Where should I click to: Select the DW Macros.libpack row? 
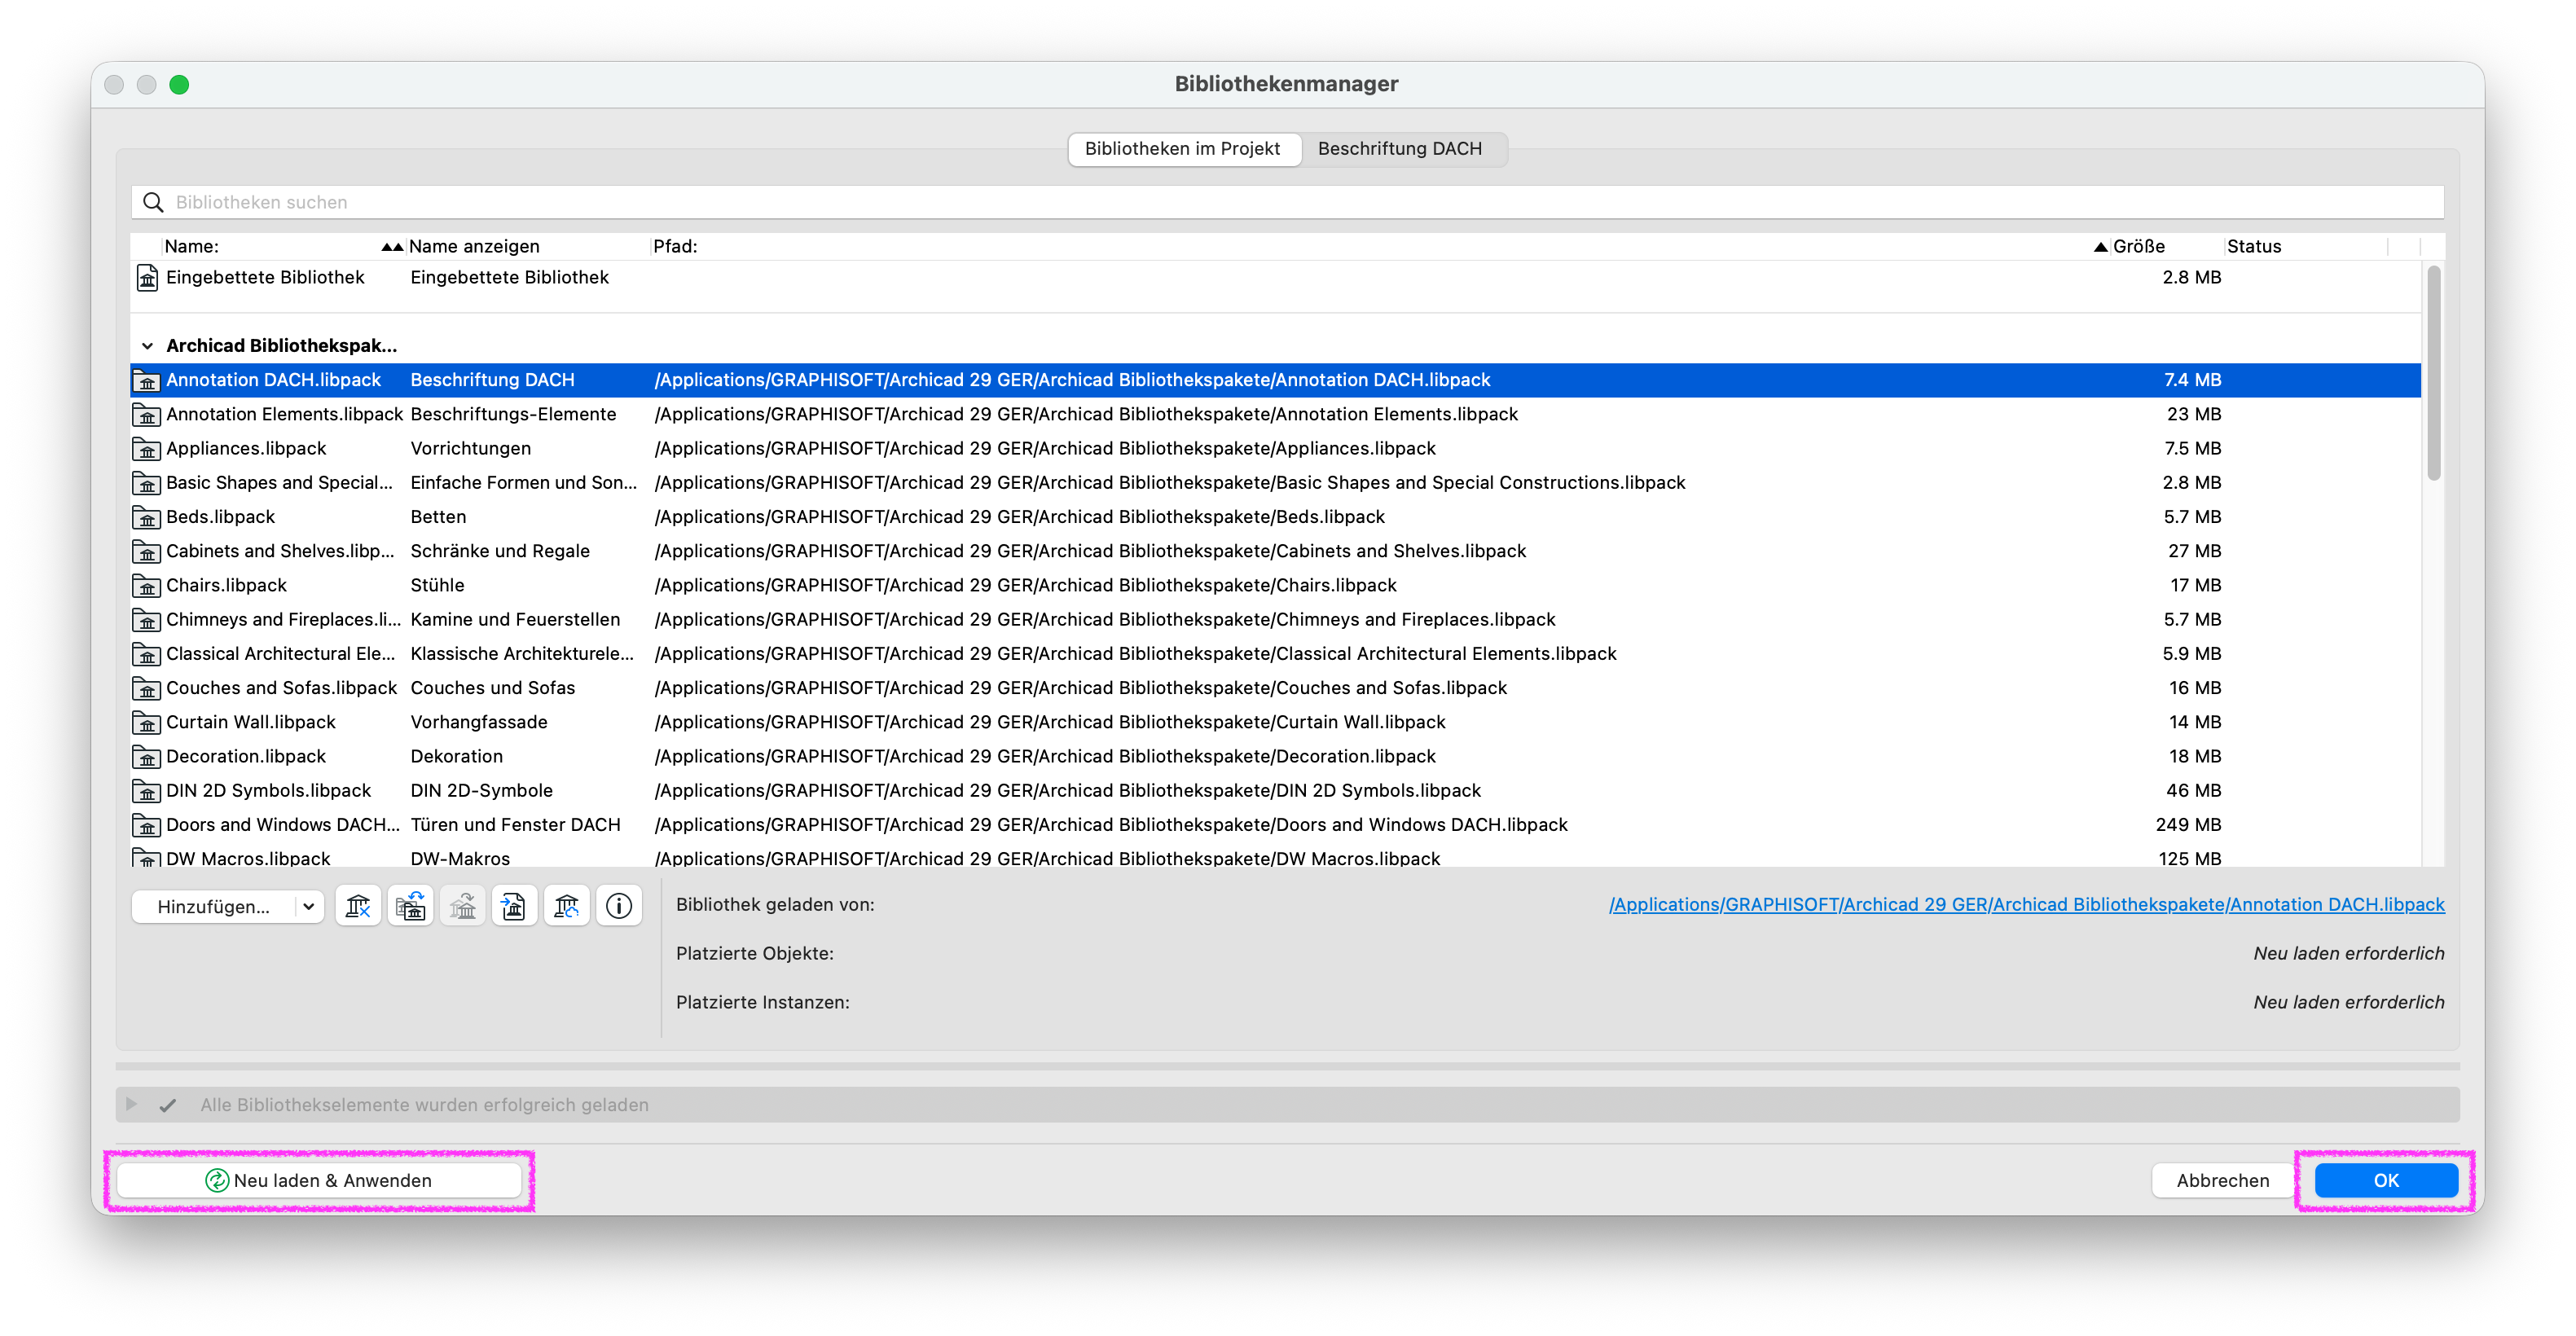coord(1276,857)
